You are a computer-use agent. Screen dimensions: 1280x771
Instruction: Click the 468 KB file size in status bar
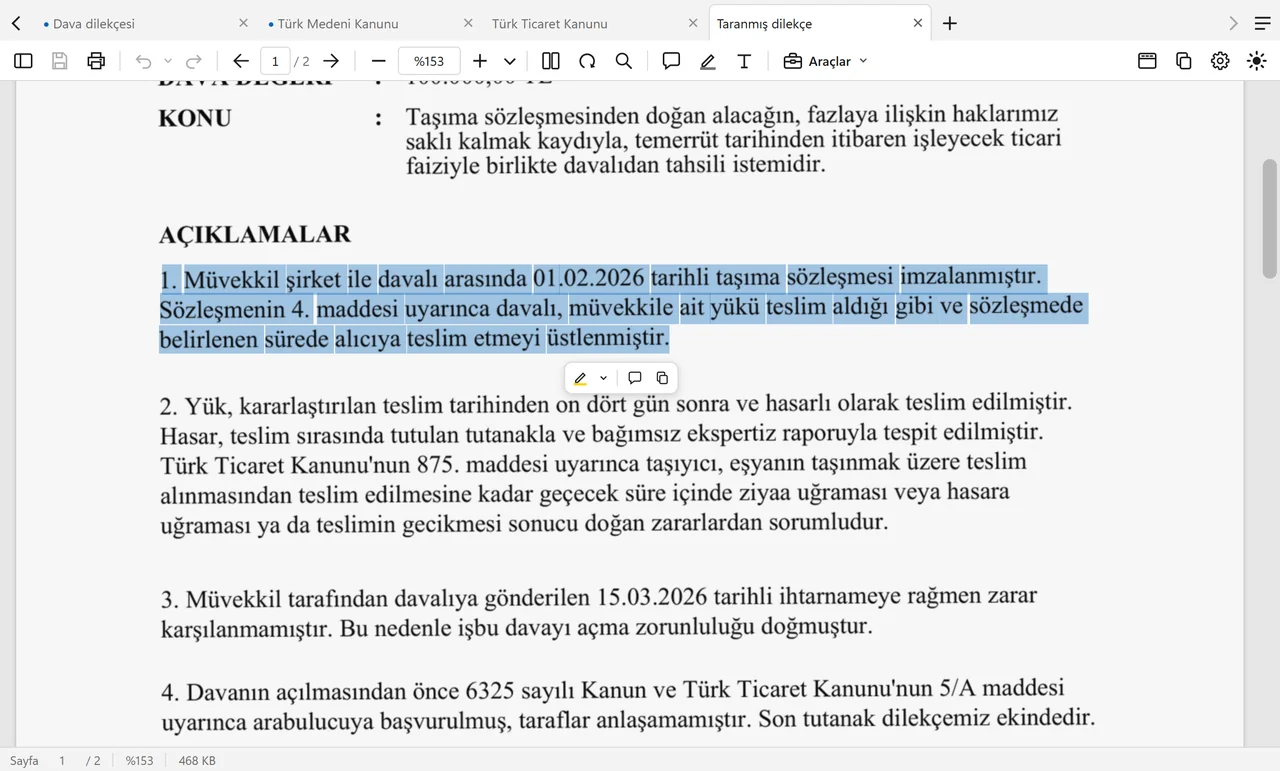tap(197, 760)
